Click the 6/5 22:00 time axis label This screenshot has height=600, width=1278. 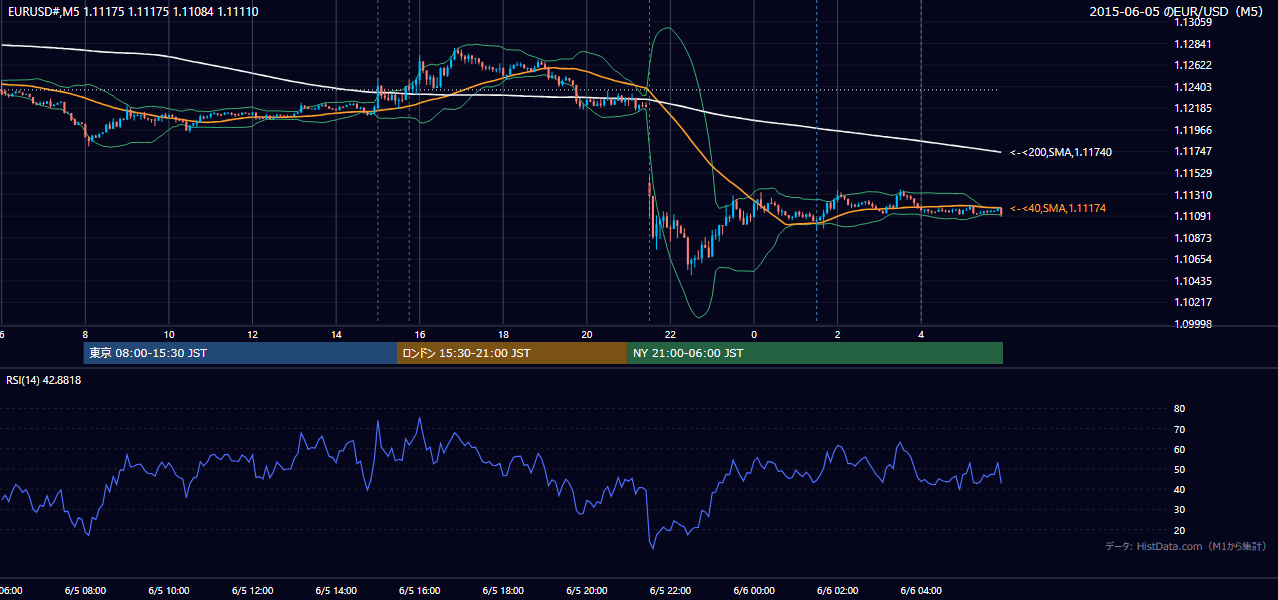(670, 591)
